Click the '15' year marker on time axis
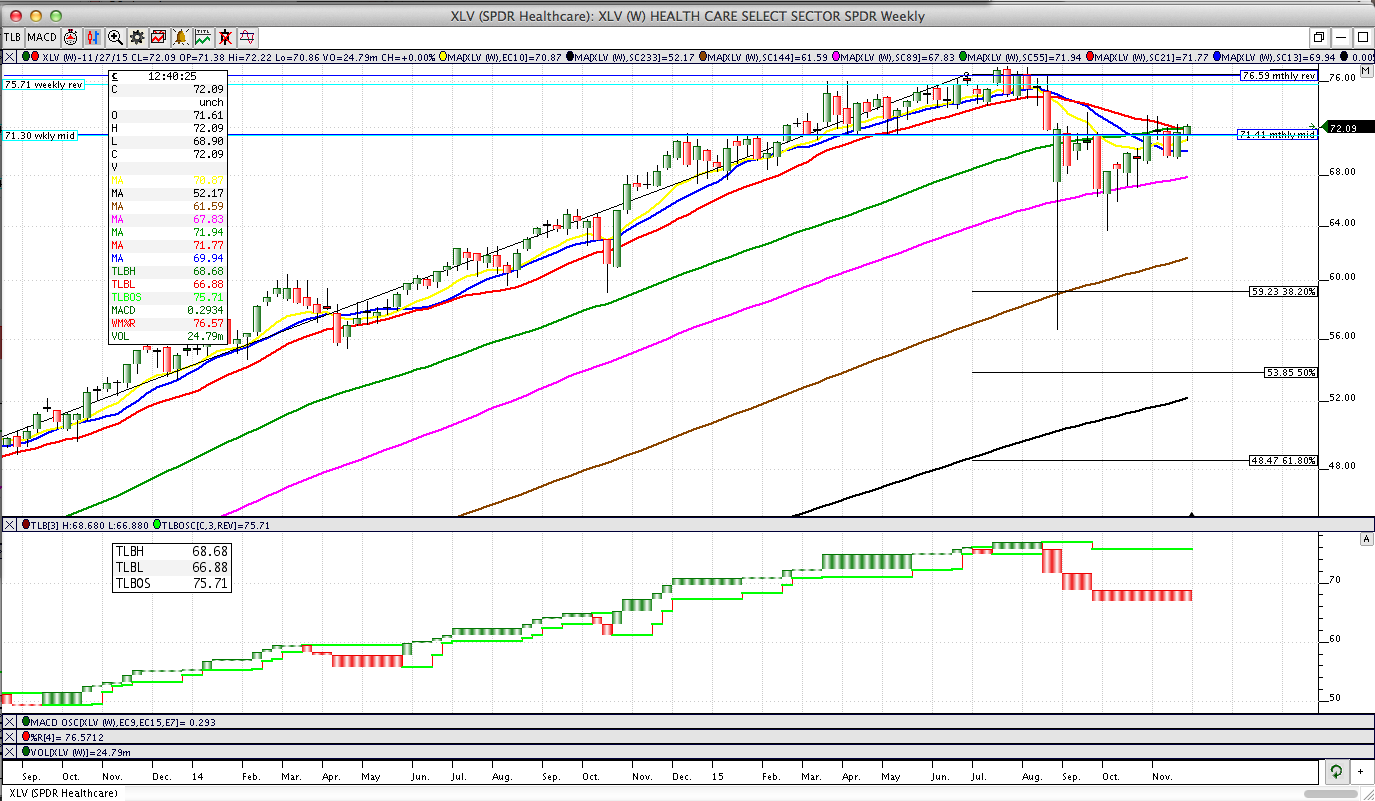The image size is (1375, 801). pos(716,776)
